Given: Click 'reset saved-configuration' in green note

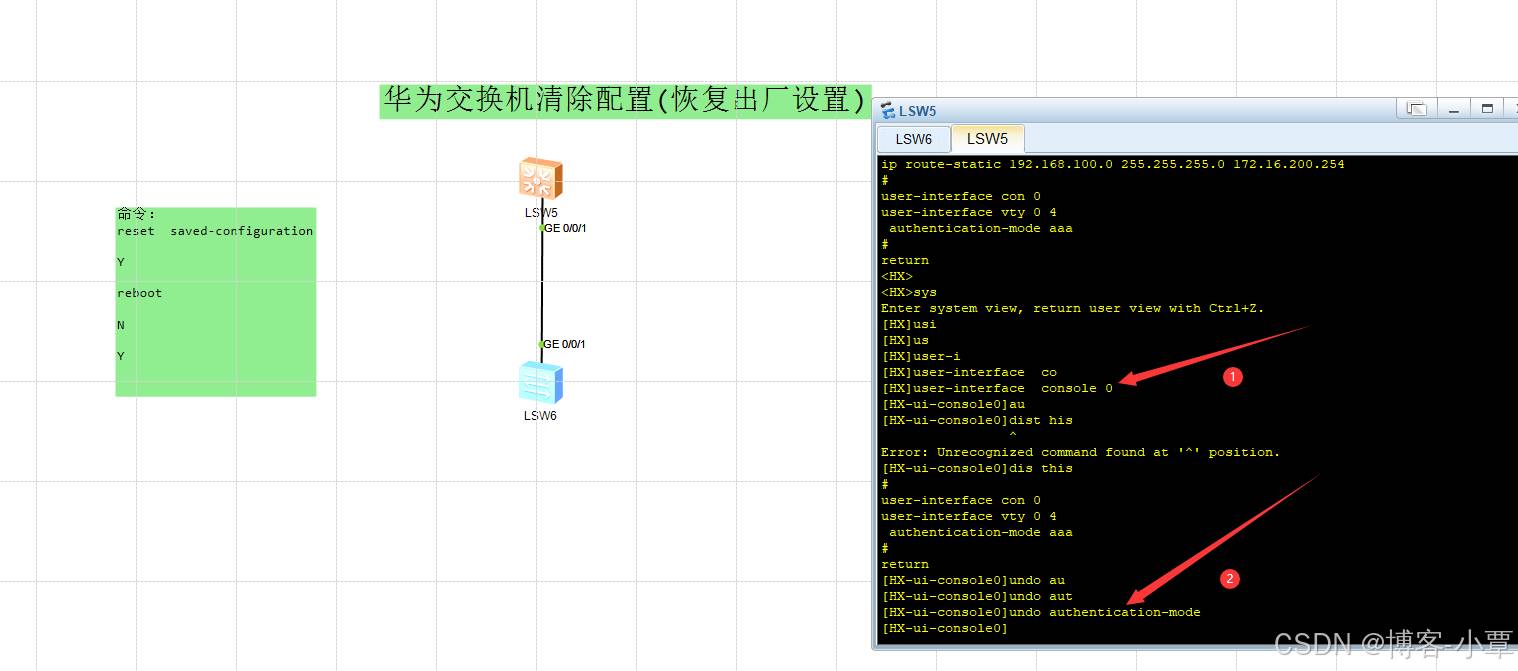Looking at the screenshot, I should click(x=215, y=231).
